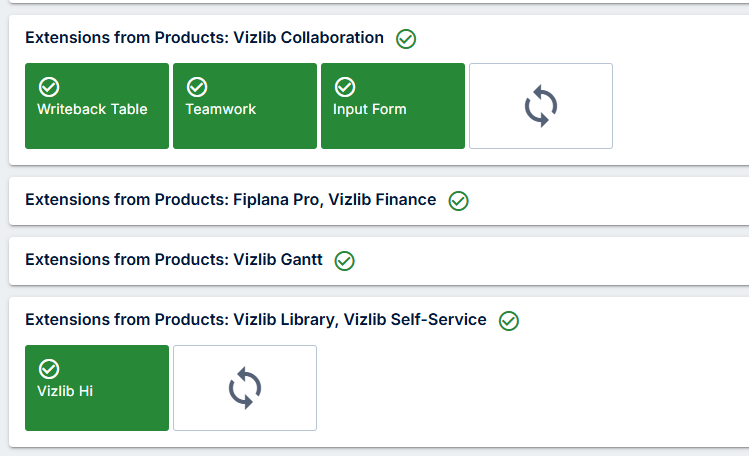Click checkmark icon on Writeback Table tile
This screenshot has height=456, width=749.
click(x=49, y=87)
